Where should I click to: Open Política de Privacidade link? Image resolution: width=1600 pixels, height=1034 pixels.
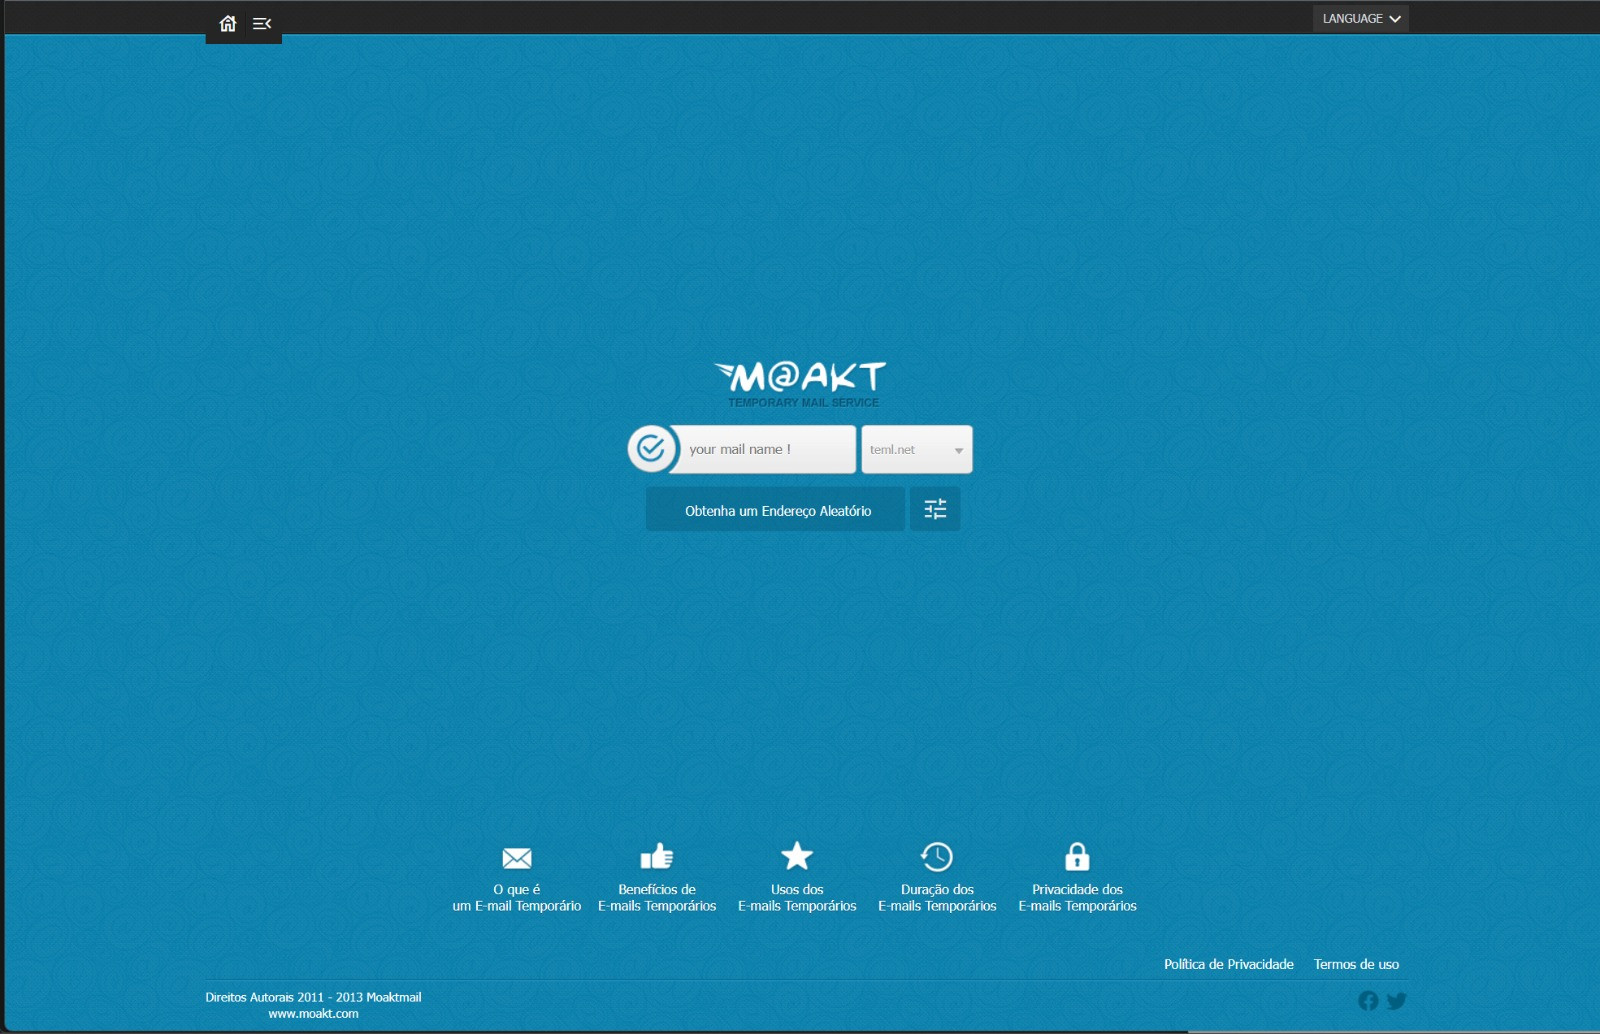pyautogui.click(x=1228, y=964)
